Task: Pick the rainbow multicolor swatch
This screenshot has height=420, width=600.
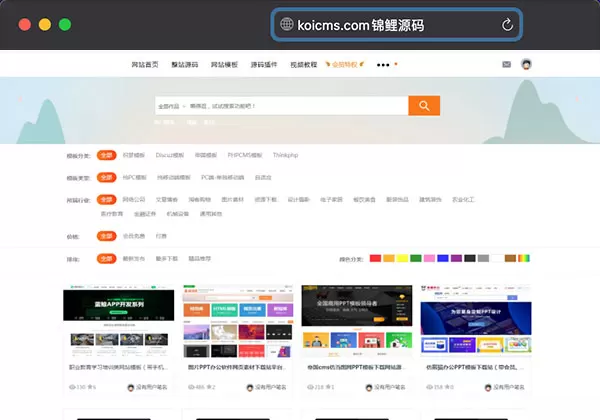Action: 524,259
